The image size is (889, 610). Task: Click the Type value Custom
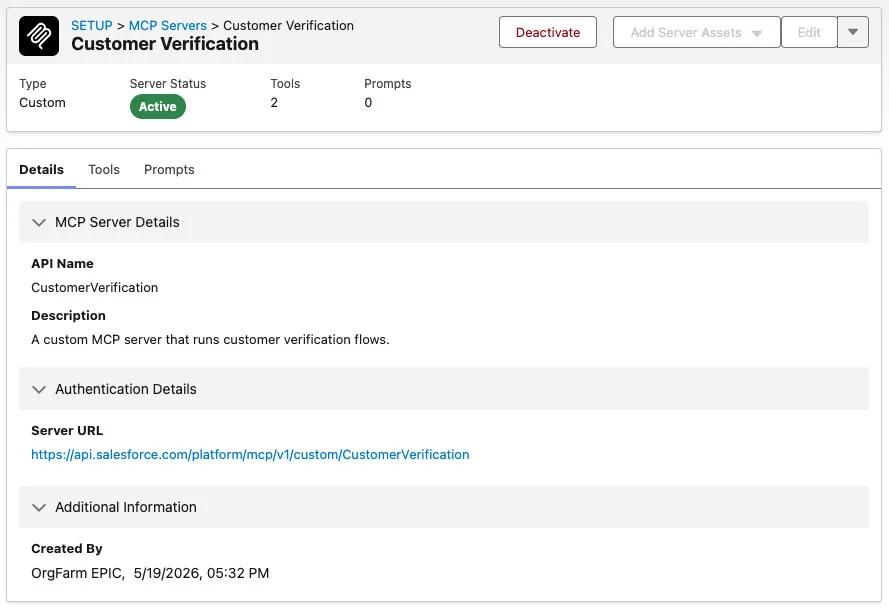[43, 103]
